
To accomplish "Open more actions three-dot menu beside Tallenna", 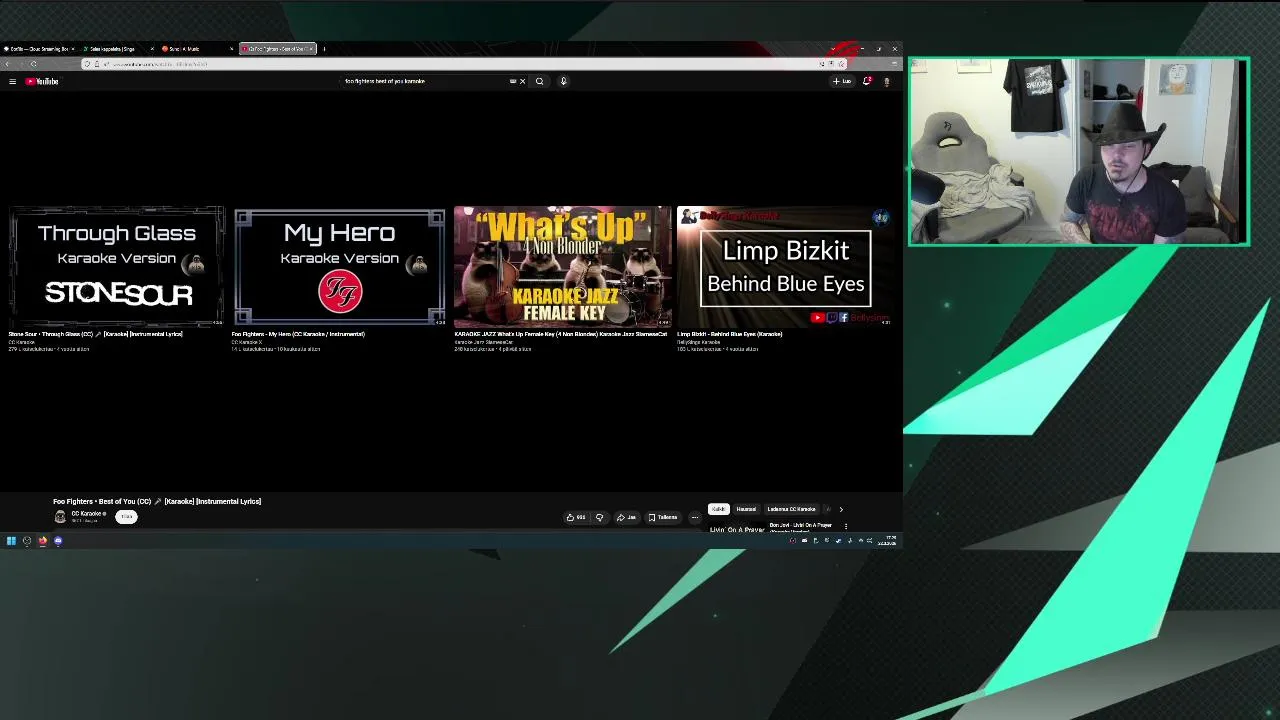I will 695,517.
